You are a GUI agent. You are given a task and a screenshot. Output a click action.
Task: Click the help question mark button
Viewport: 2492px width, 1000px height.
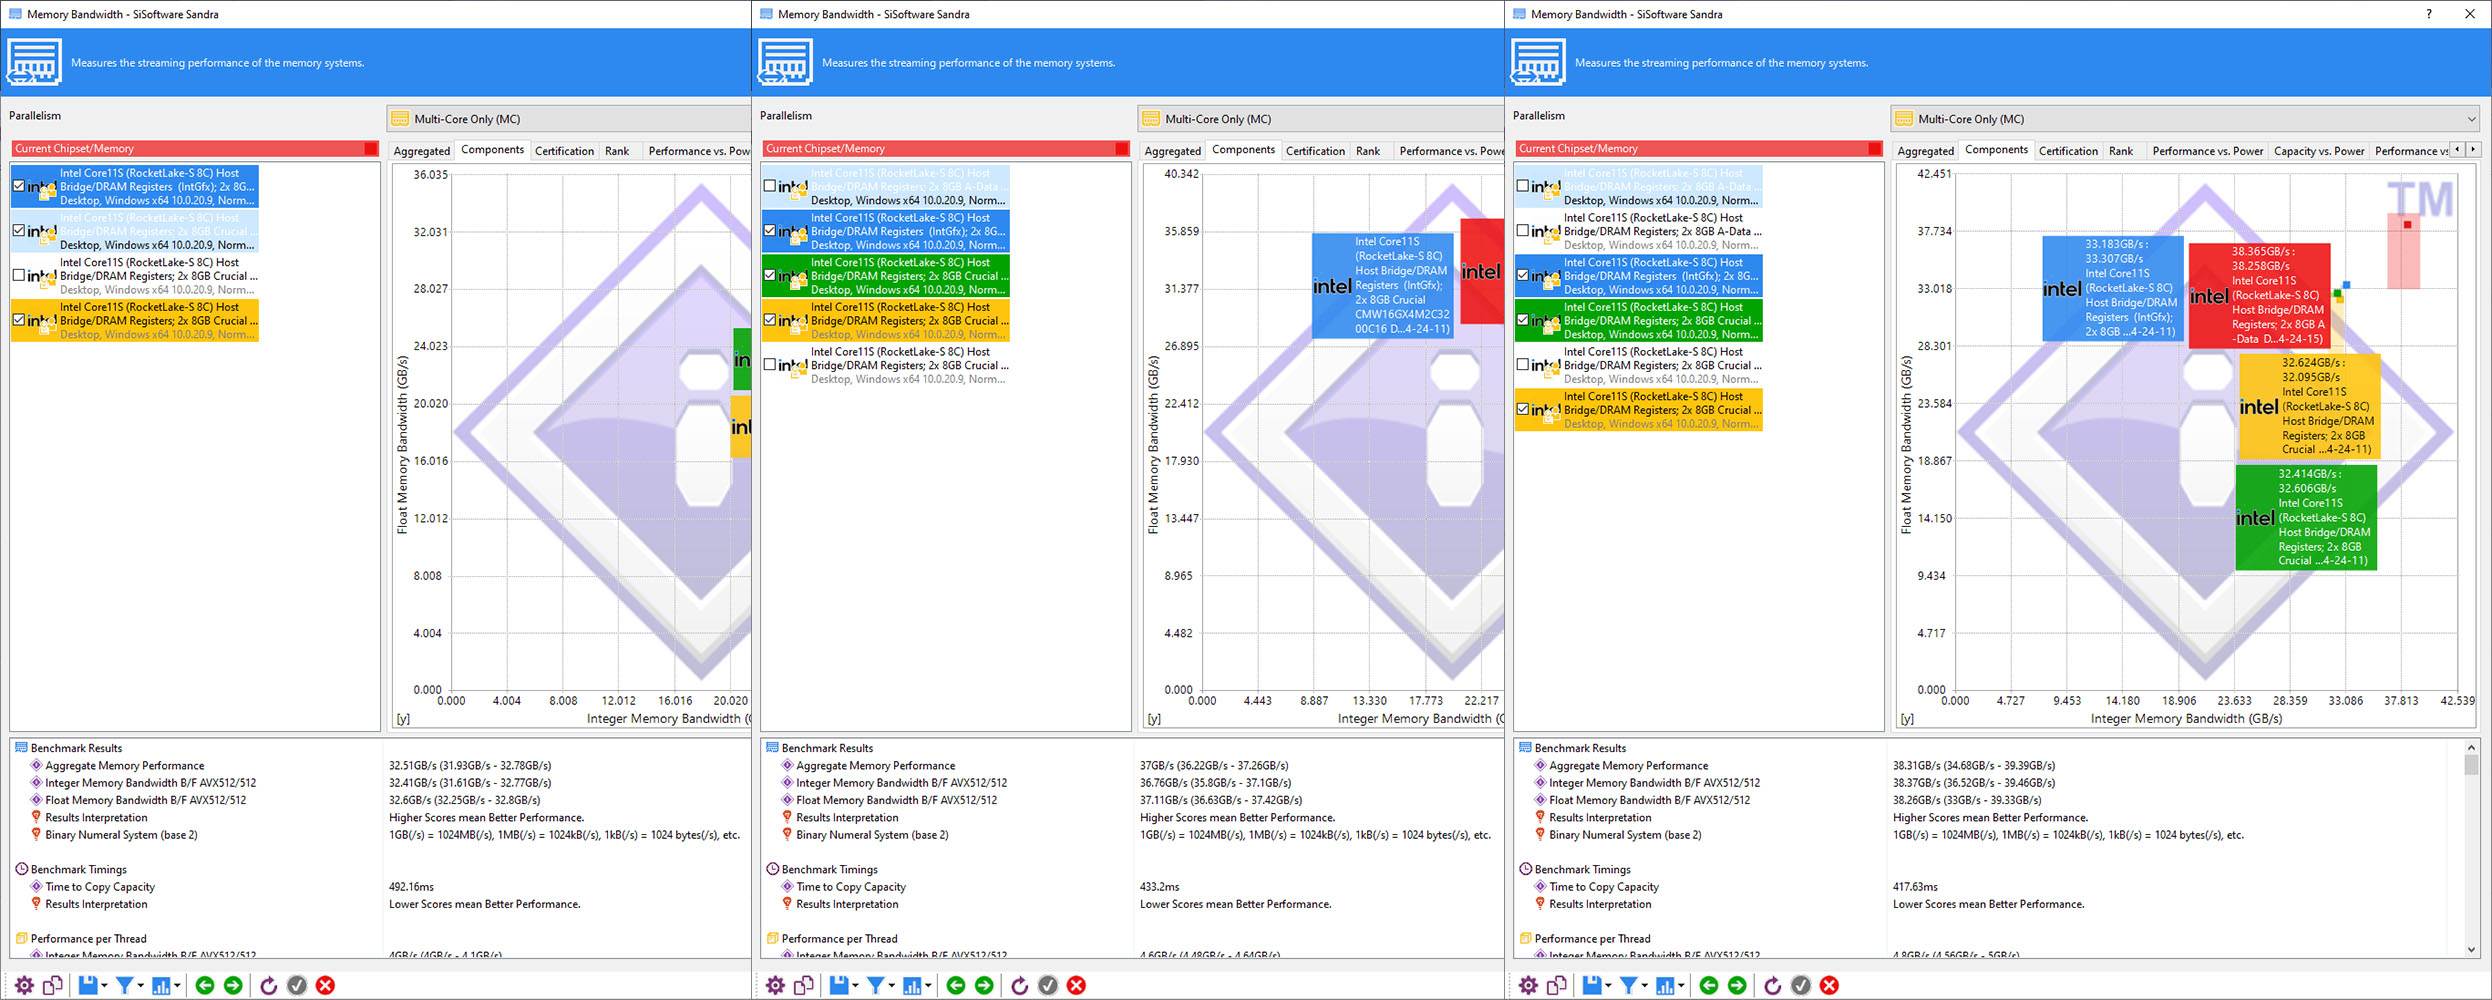click(x=2428, y=14)
